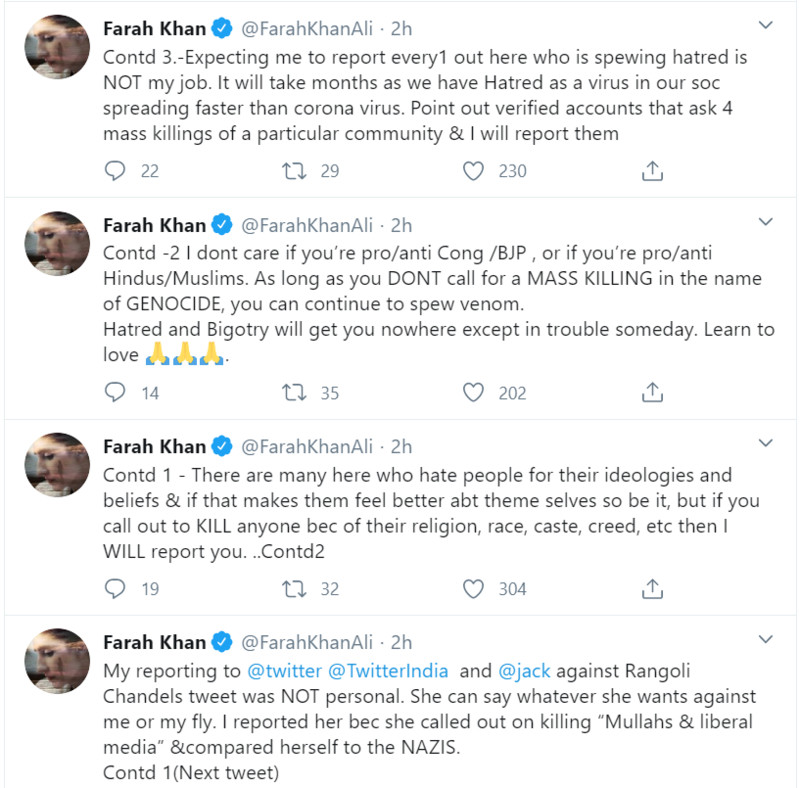
Task: Open Farah Khan's avatar on the top tweet
Action: click(57, 47)
